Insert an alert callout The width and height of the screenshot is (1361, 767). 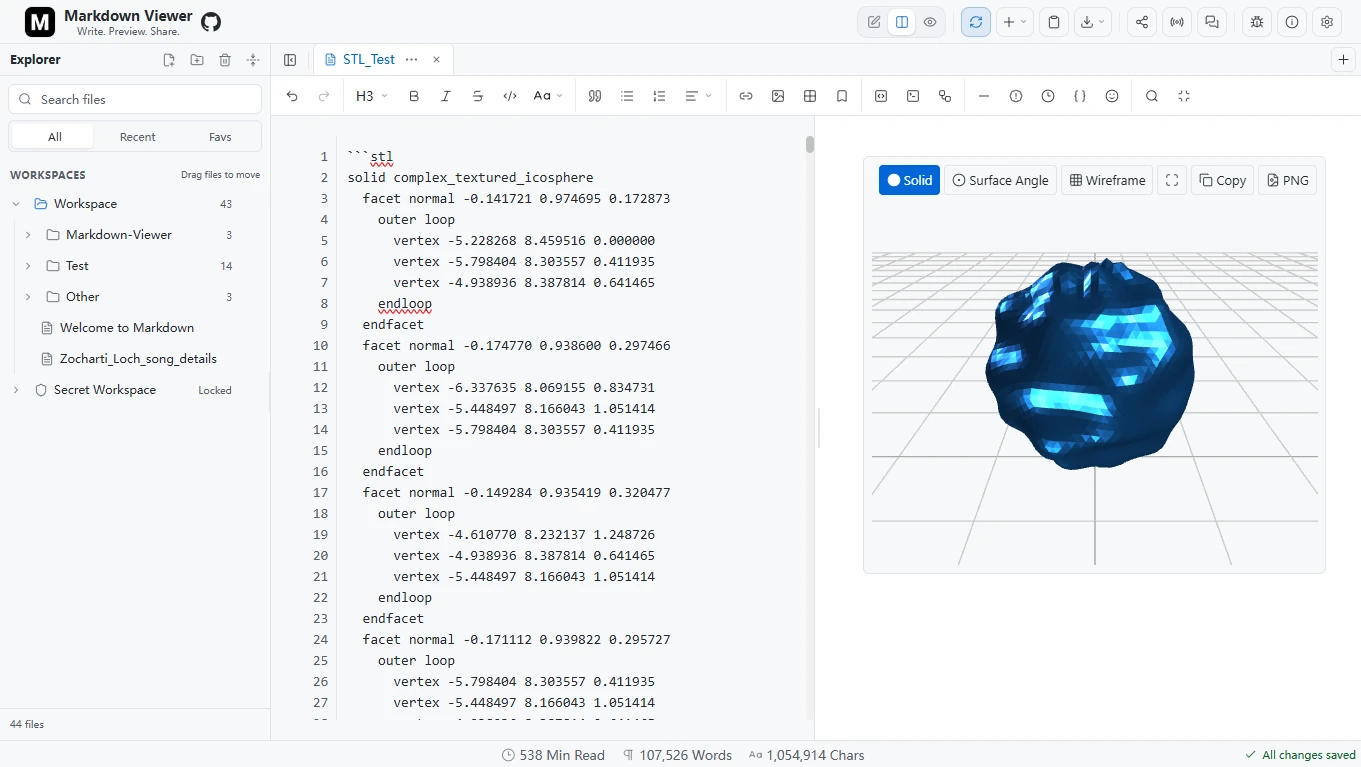(x=1016, y=96)
